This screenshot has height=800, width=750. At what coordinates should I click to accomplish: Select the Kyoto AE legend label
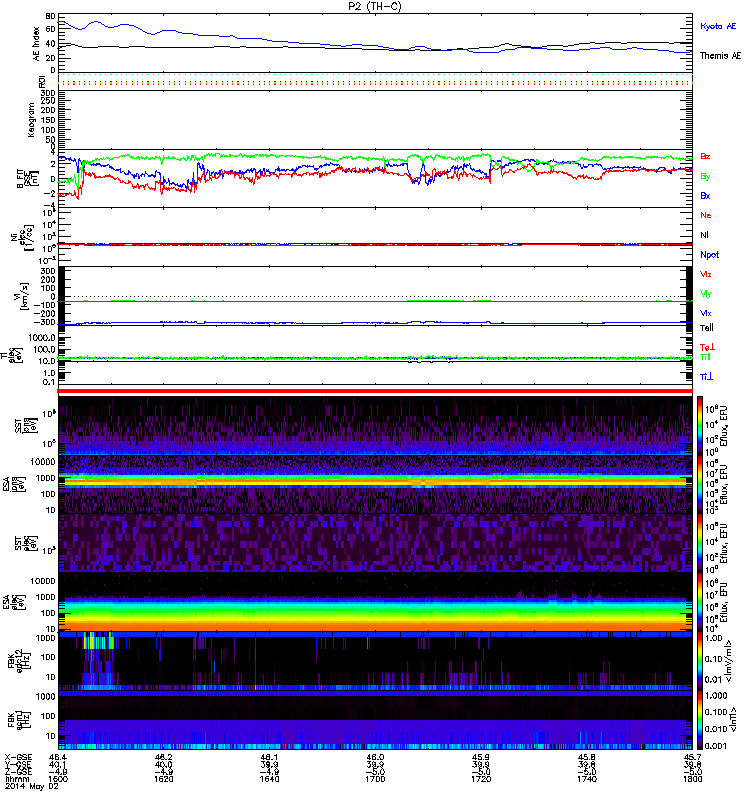pyautogui.click(x=718, y=26)
